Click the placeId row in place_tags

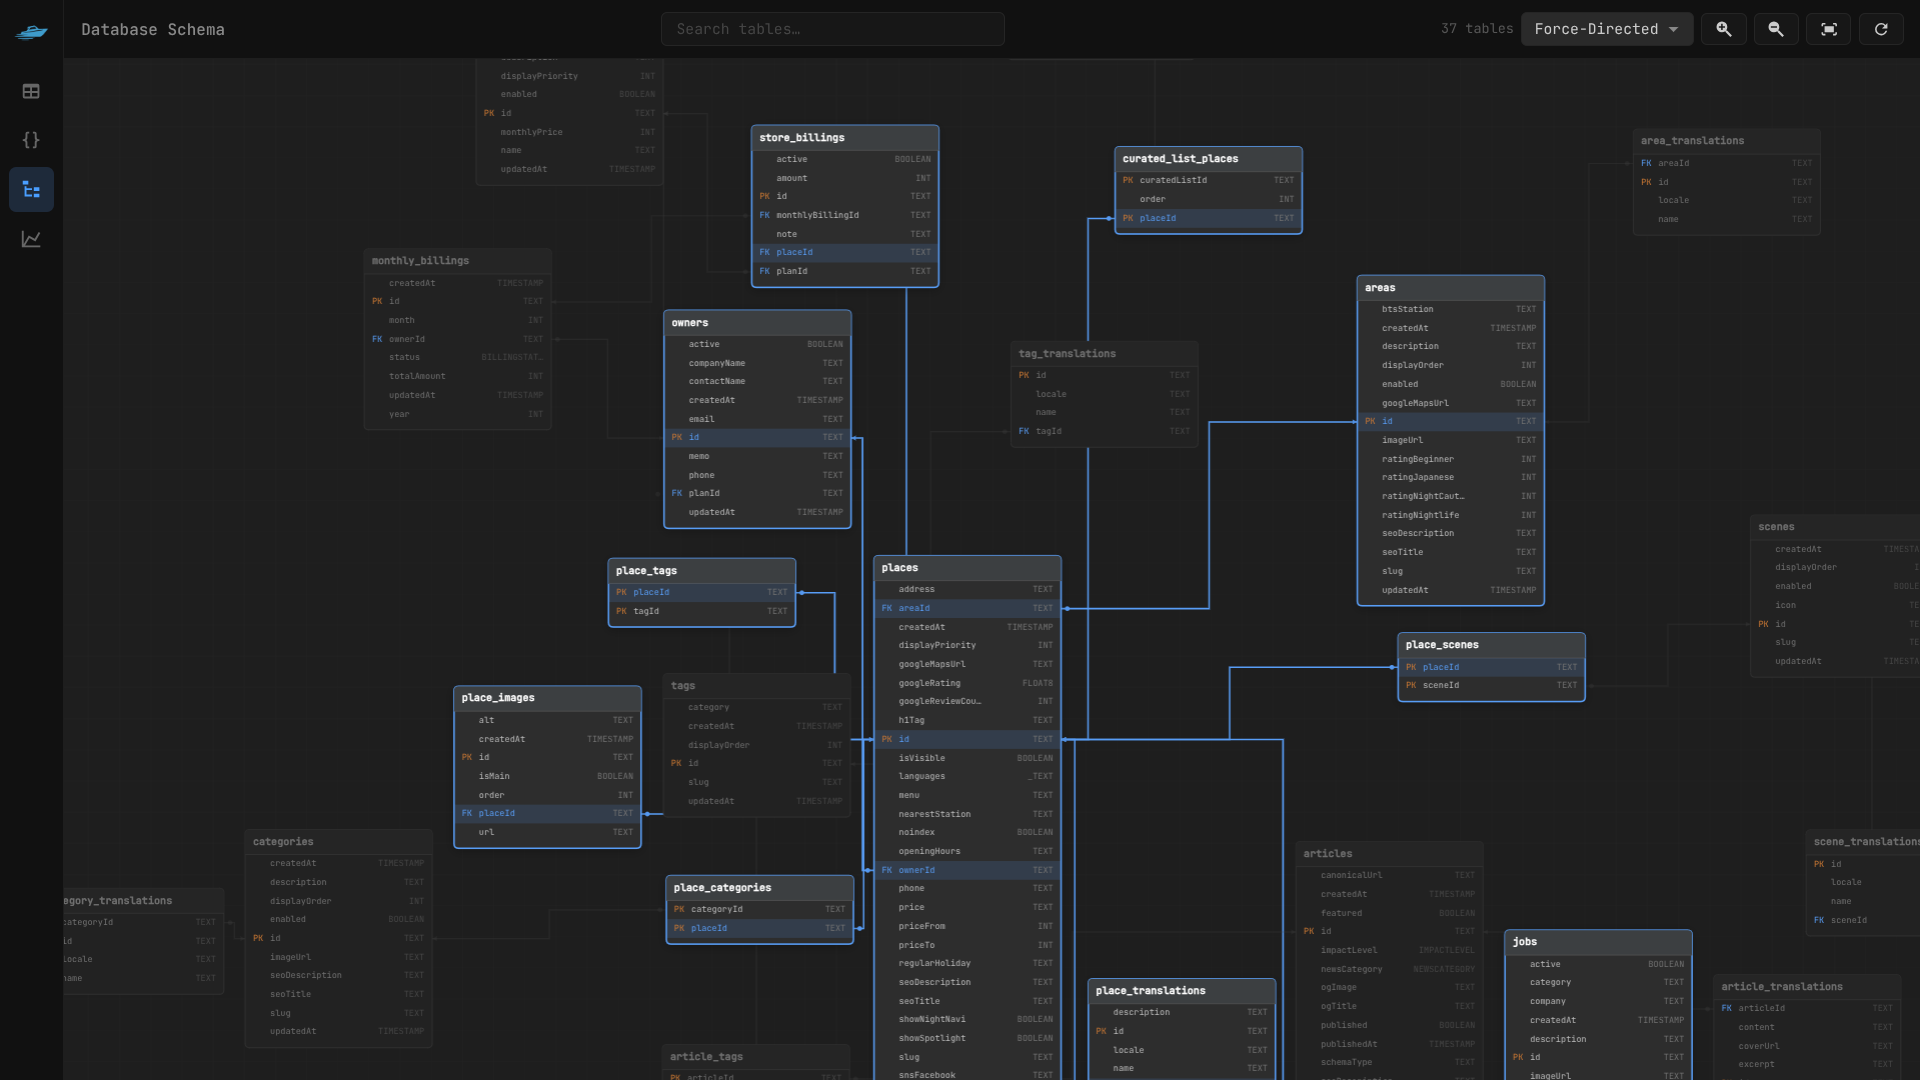point(702,592)
